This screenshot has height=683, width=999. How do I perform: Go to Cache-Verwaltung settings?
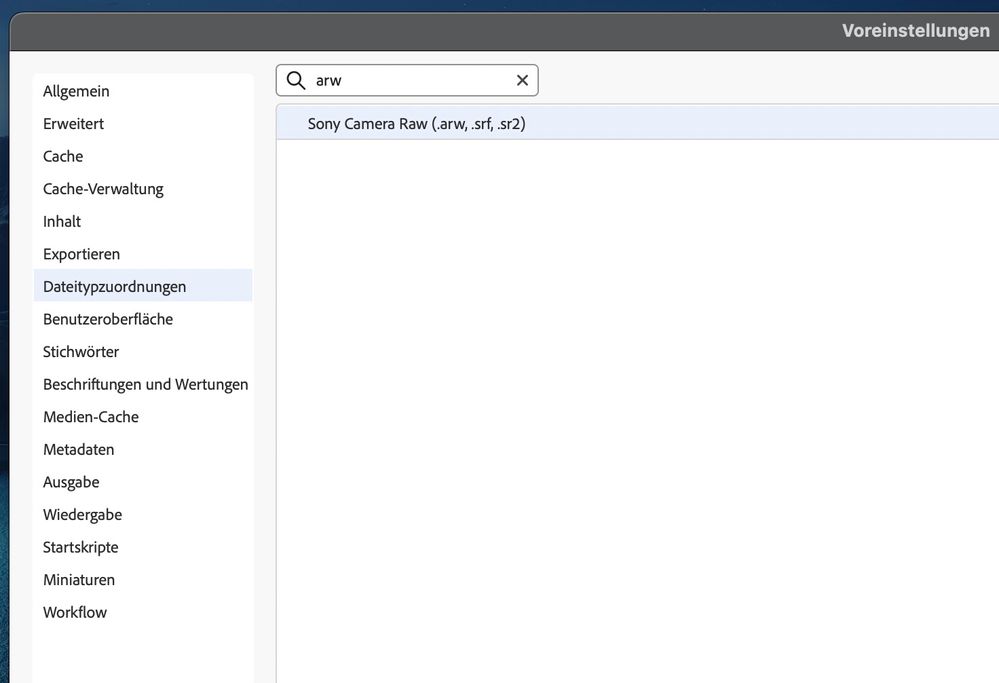point(103,189)
